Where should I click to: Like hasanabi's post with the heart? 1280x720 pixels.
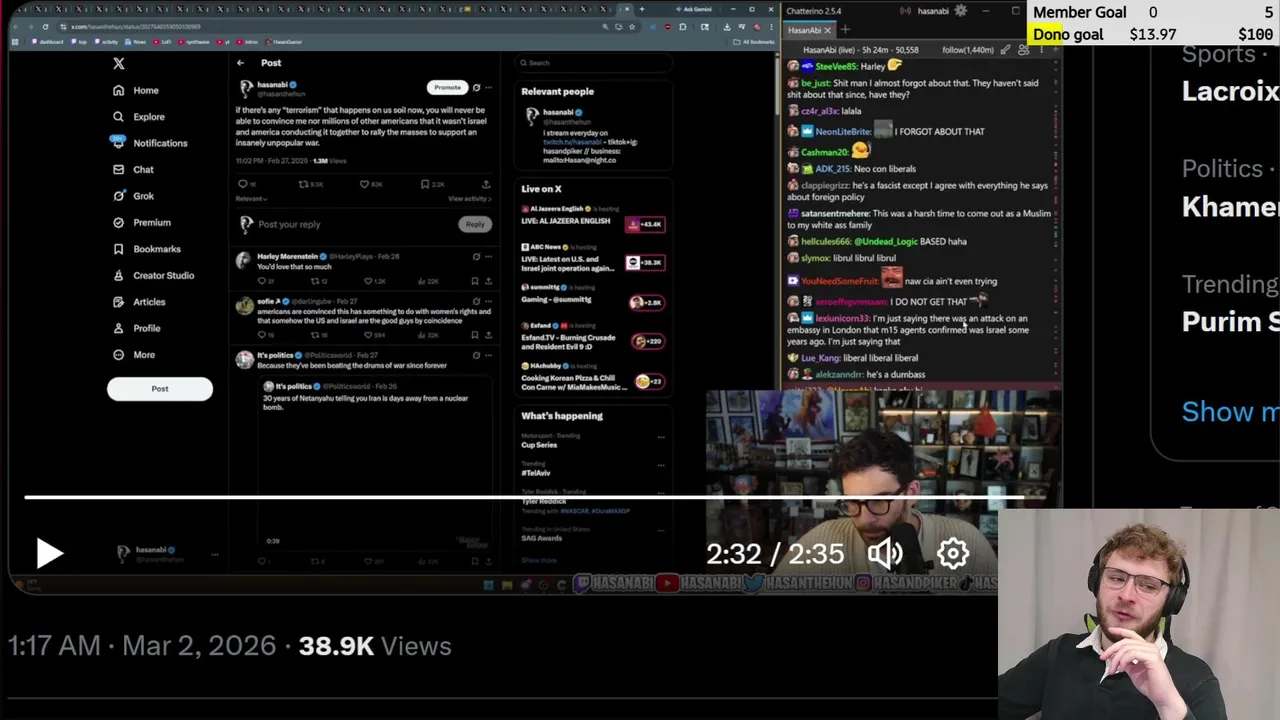click(365, 184)
